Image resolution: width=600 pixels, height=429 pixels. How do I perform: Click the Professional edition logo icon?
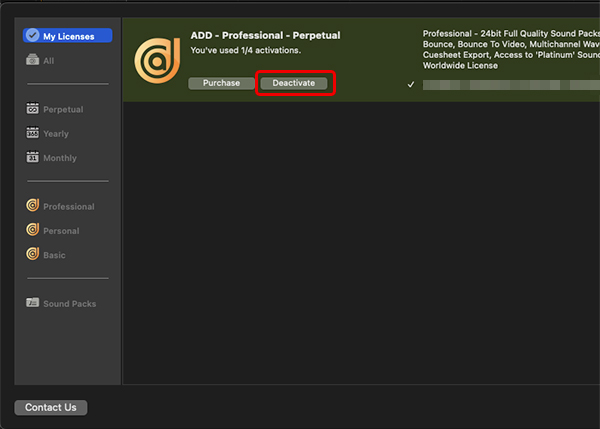tap(33, 206)
